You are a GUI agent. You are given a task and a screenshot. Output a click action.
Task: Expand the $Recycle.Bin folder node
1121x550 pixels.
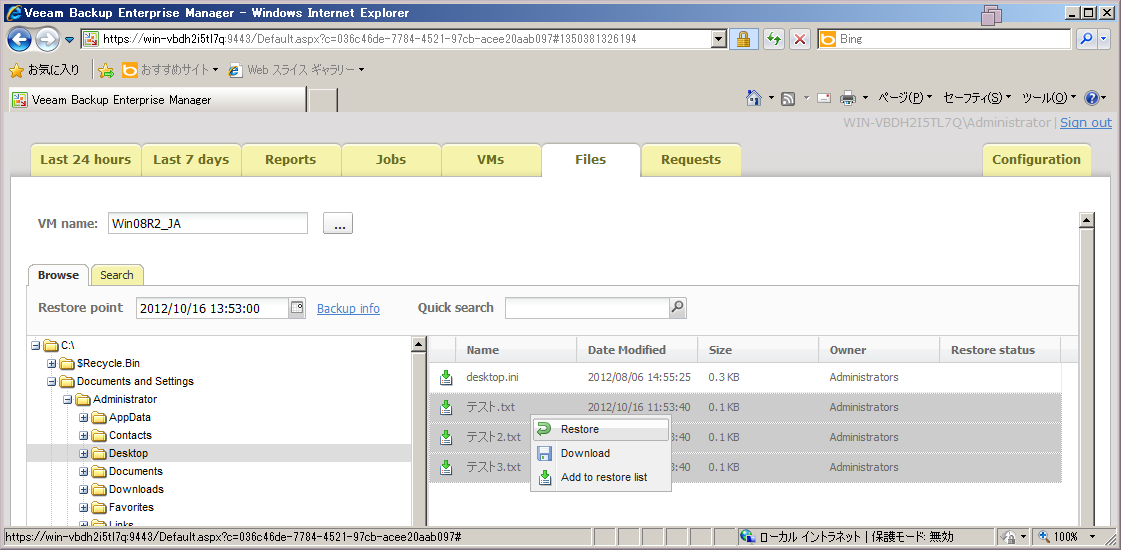coord(51,363)
